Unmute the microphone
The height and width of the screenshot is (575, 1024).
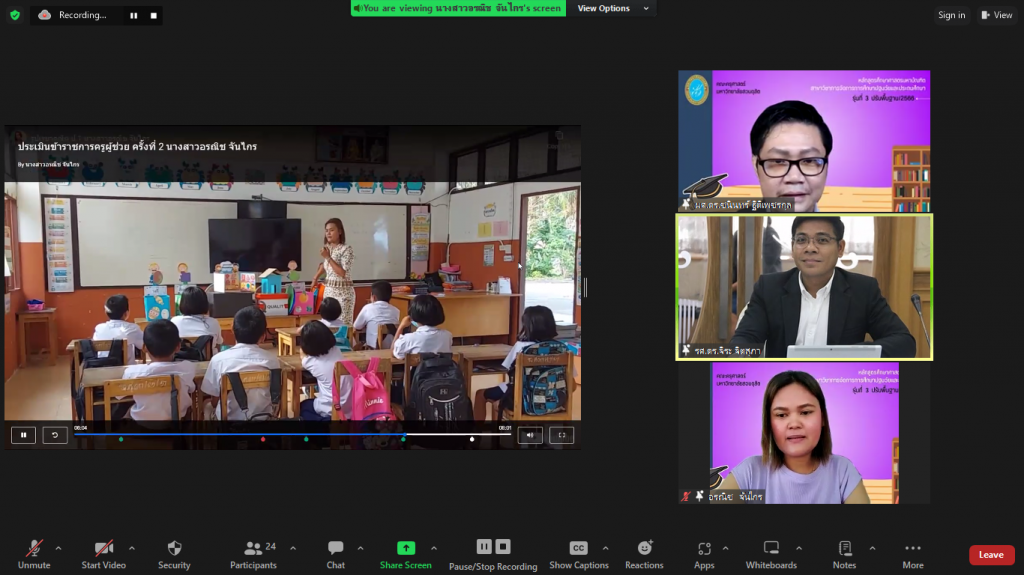tap(34, 549)
